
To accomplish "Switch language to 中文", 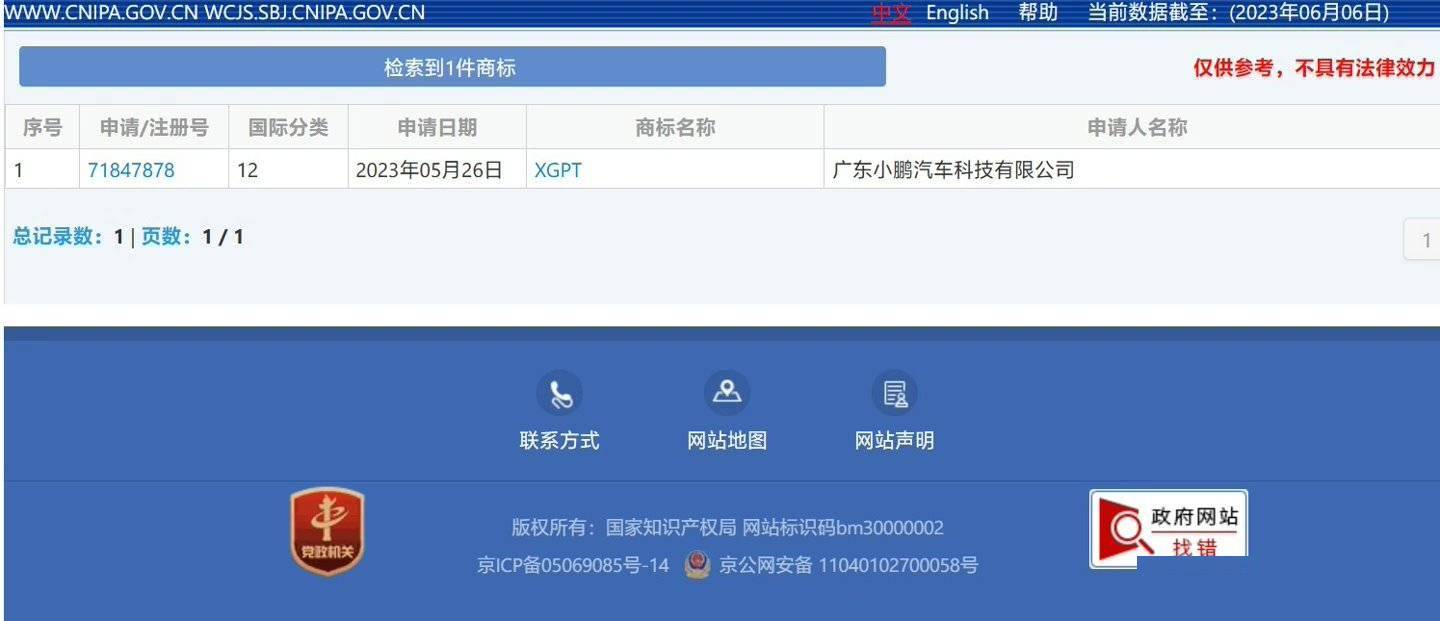I will (x=891, y=13).
